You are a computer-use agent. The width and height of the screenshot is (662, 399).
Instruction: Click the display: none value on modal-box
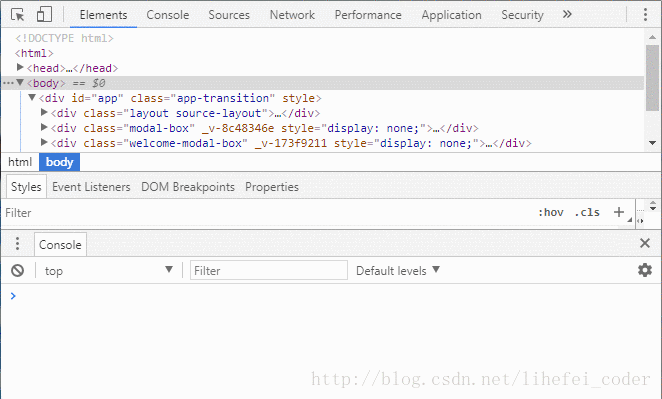(x=373, y=128)
